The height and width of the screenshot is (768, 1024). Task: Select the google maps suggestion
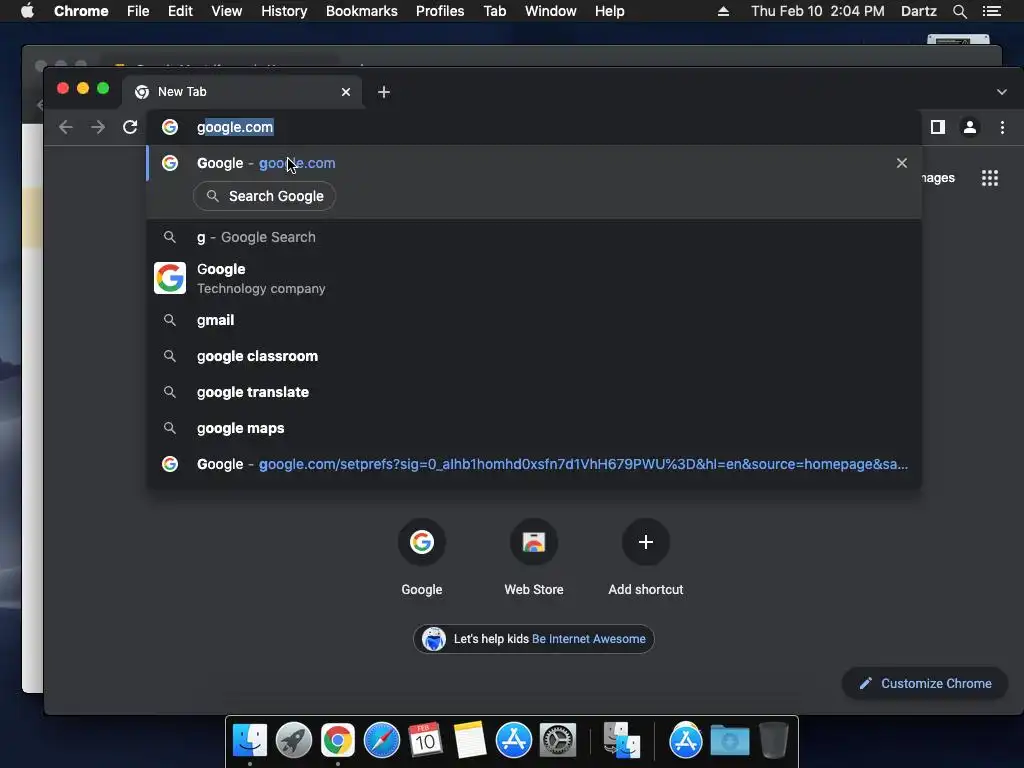tap(534, 428)
